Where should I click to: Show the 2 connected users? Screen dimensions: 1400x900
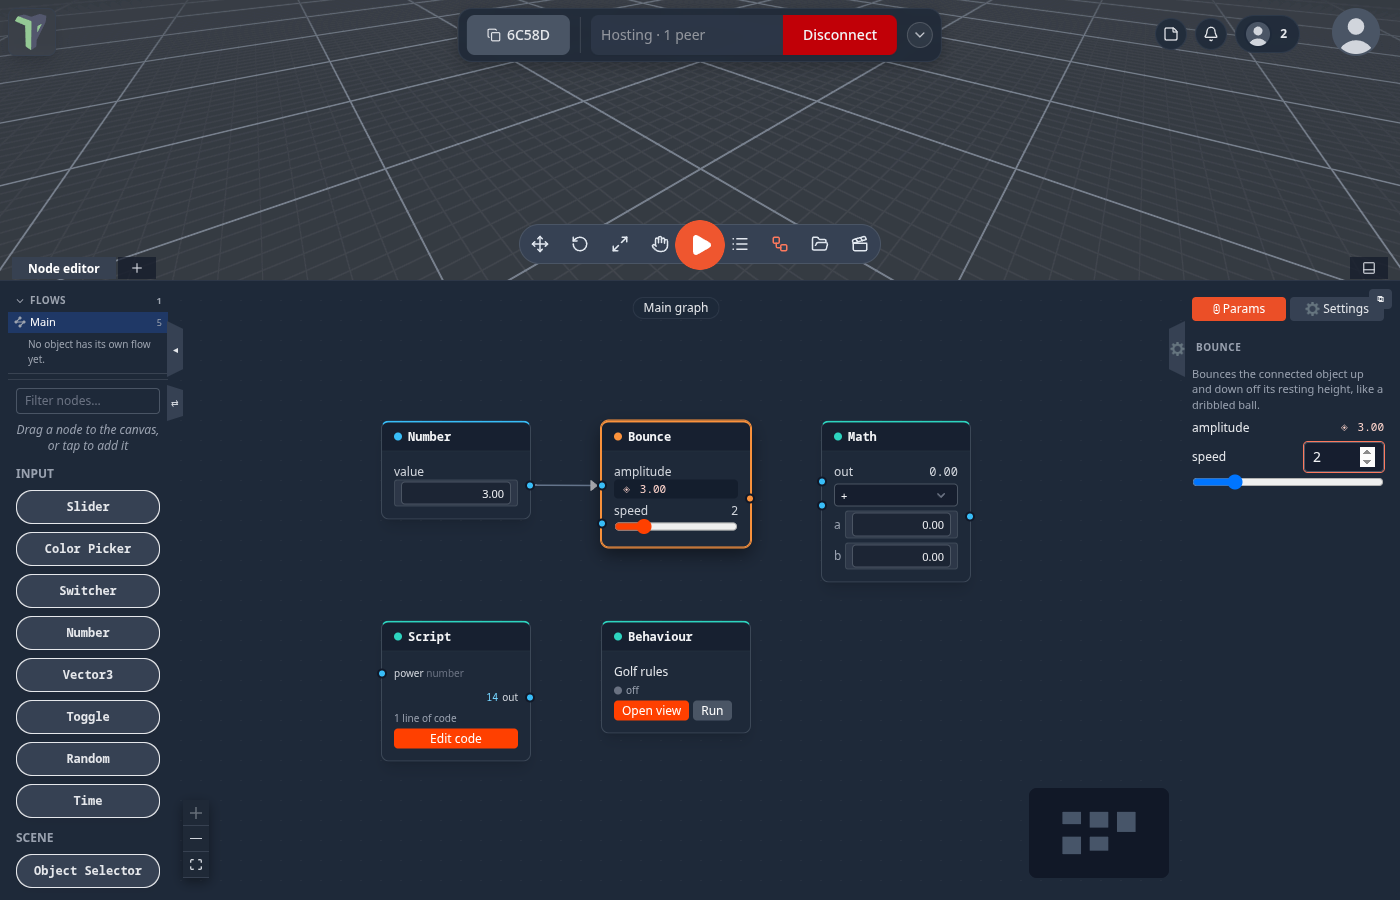[1268, 34]
